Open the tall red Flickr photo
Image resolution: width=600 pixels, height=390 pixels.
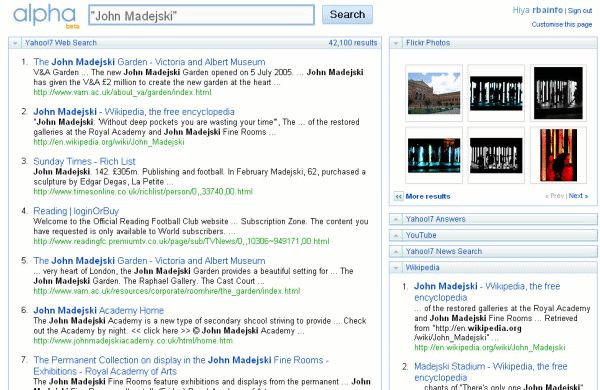tap(558, 155)
